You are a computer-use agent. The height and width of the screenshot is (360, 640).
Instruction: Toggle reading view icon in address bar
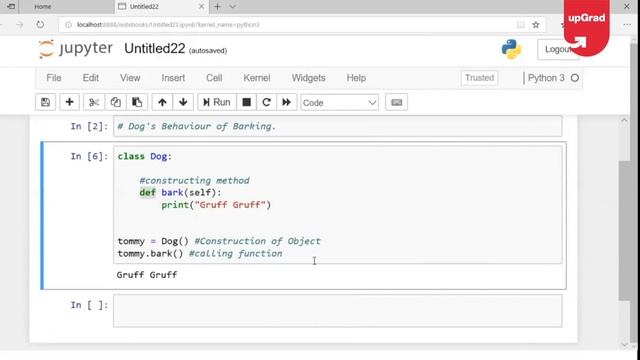(x=521, y=25)
